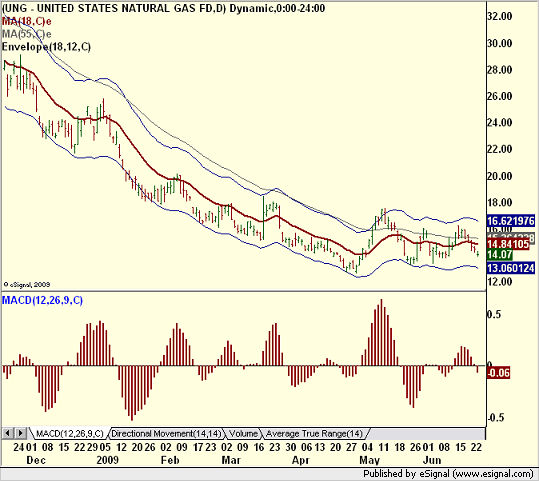The image size is (539, 481).
Task: Click the 26.00 price axis label
Action: pos(499,96)
